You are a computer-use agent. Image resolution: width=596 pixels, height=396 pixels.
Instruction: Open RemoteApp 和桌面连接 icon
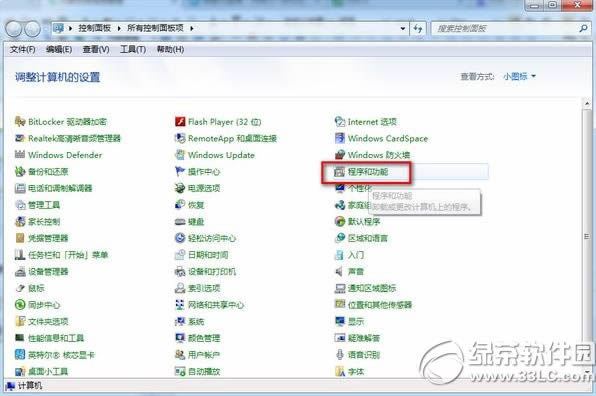[180, 138]
